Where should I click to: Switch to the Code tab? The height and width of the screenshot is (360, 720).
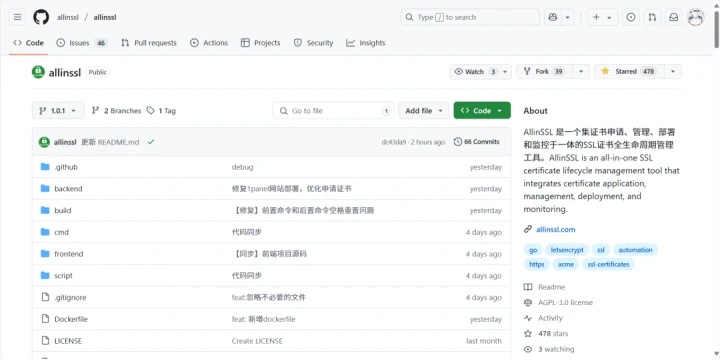click(28, 43)
